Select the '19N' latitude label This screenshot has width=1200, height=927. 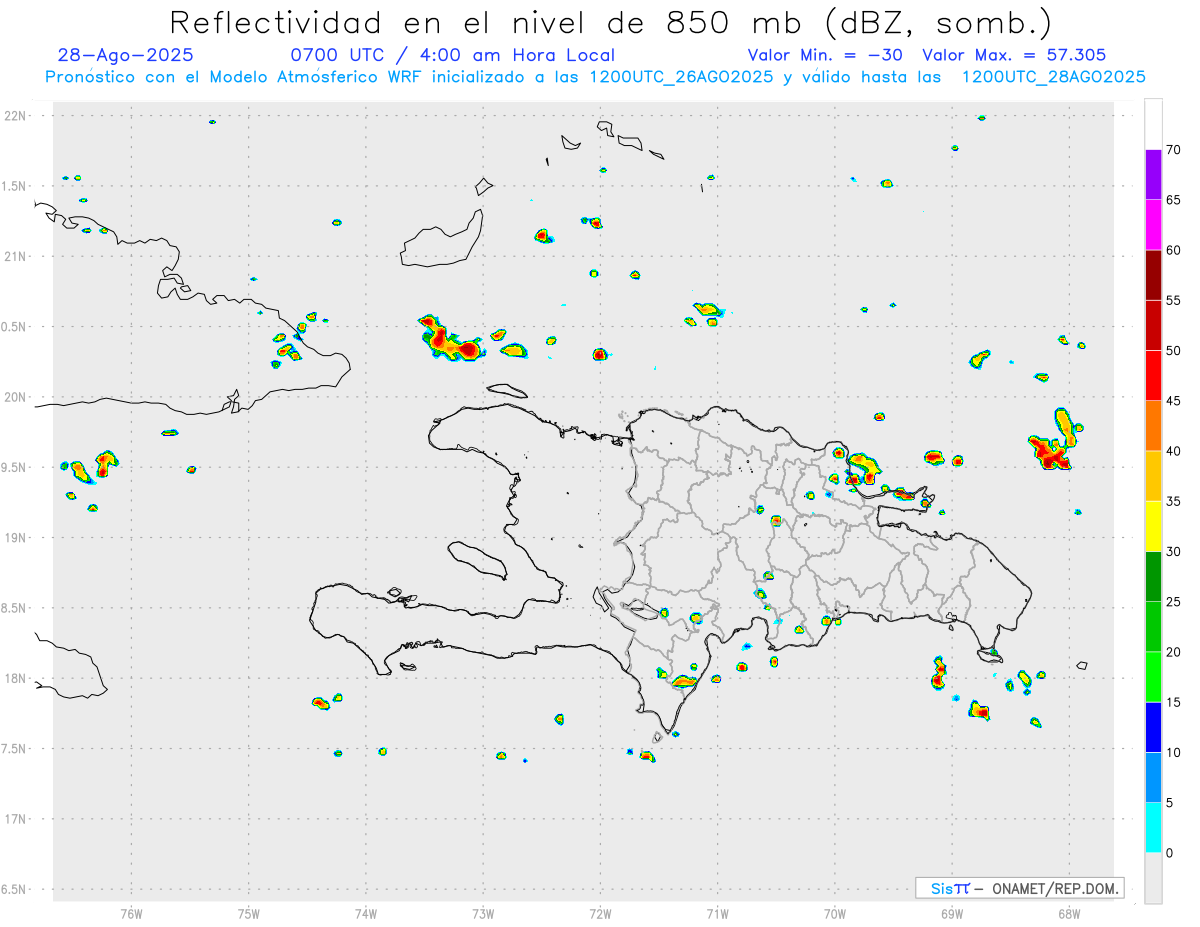pyautogui.click(x=15, y=538)
